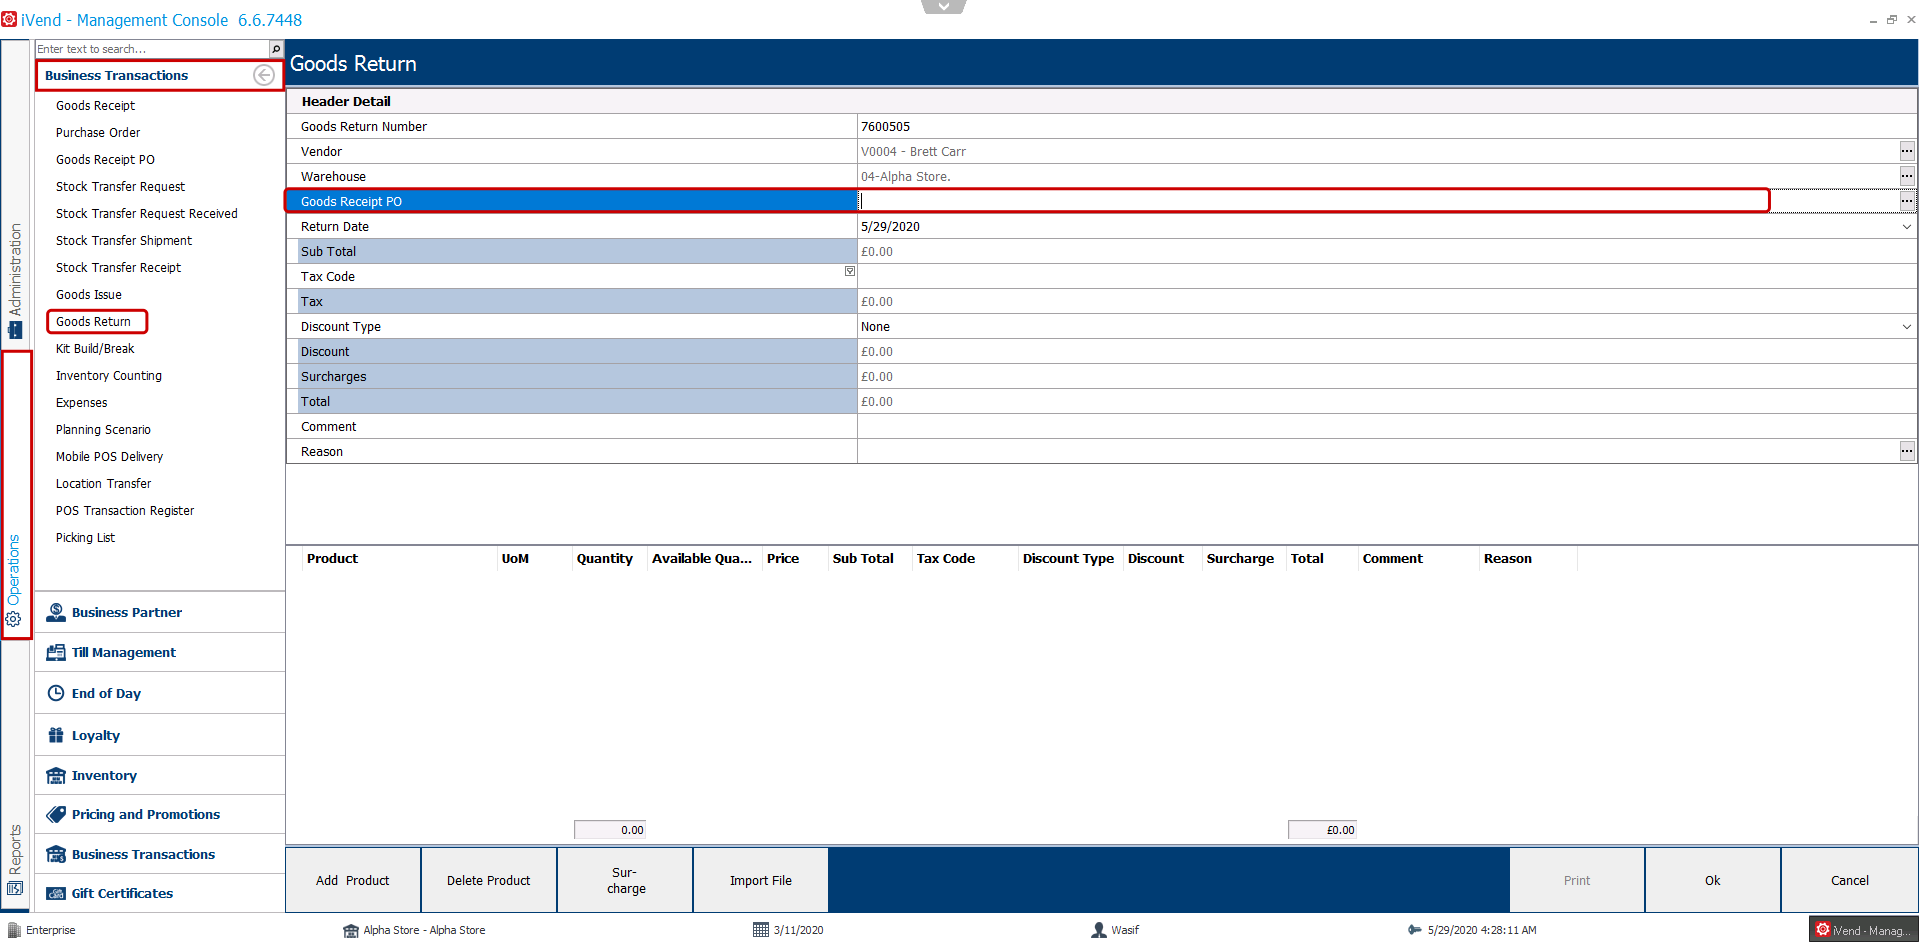This screenshot has width=1919, height=942.
Task: Select Stock Transfer Shipment in the sidebar
Action: [x=124, y=240]
